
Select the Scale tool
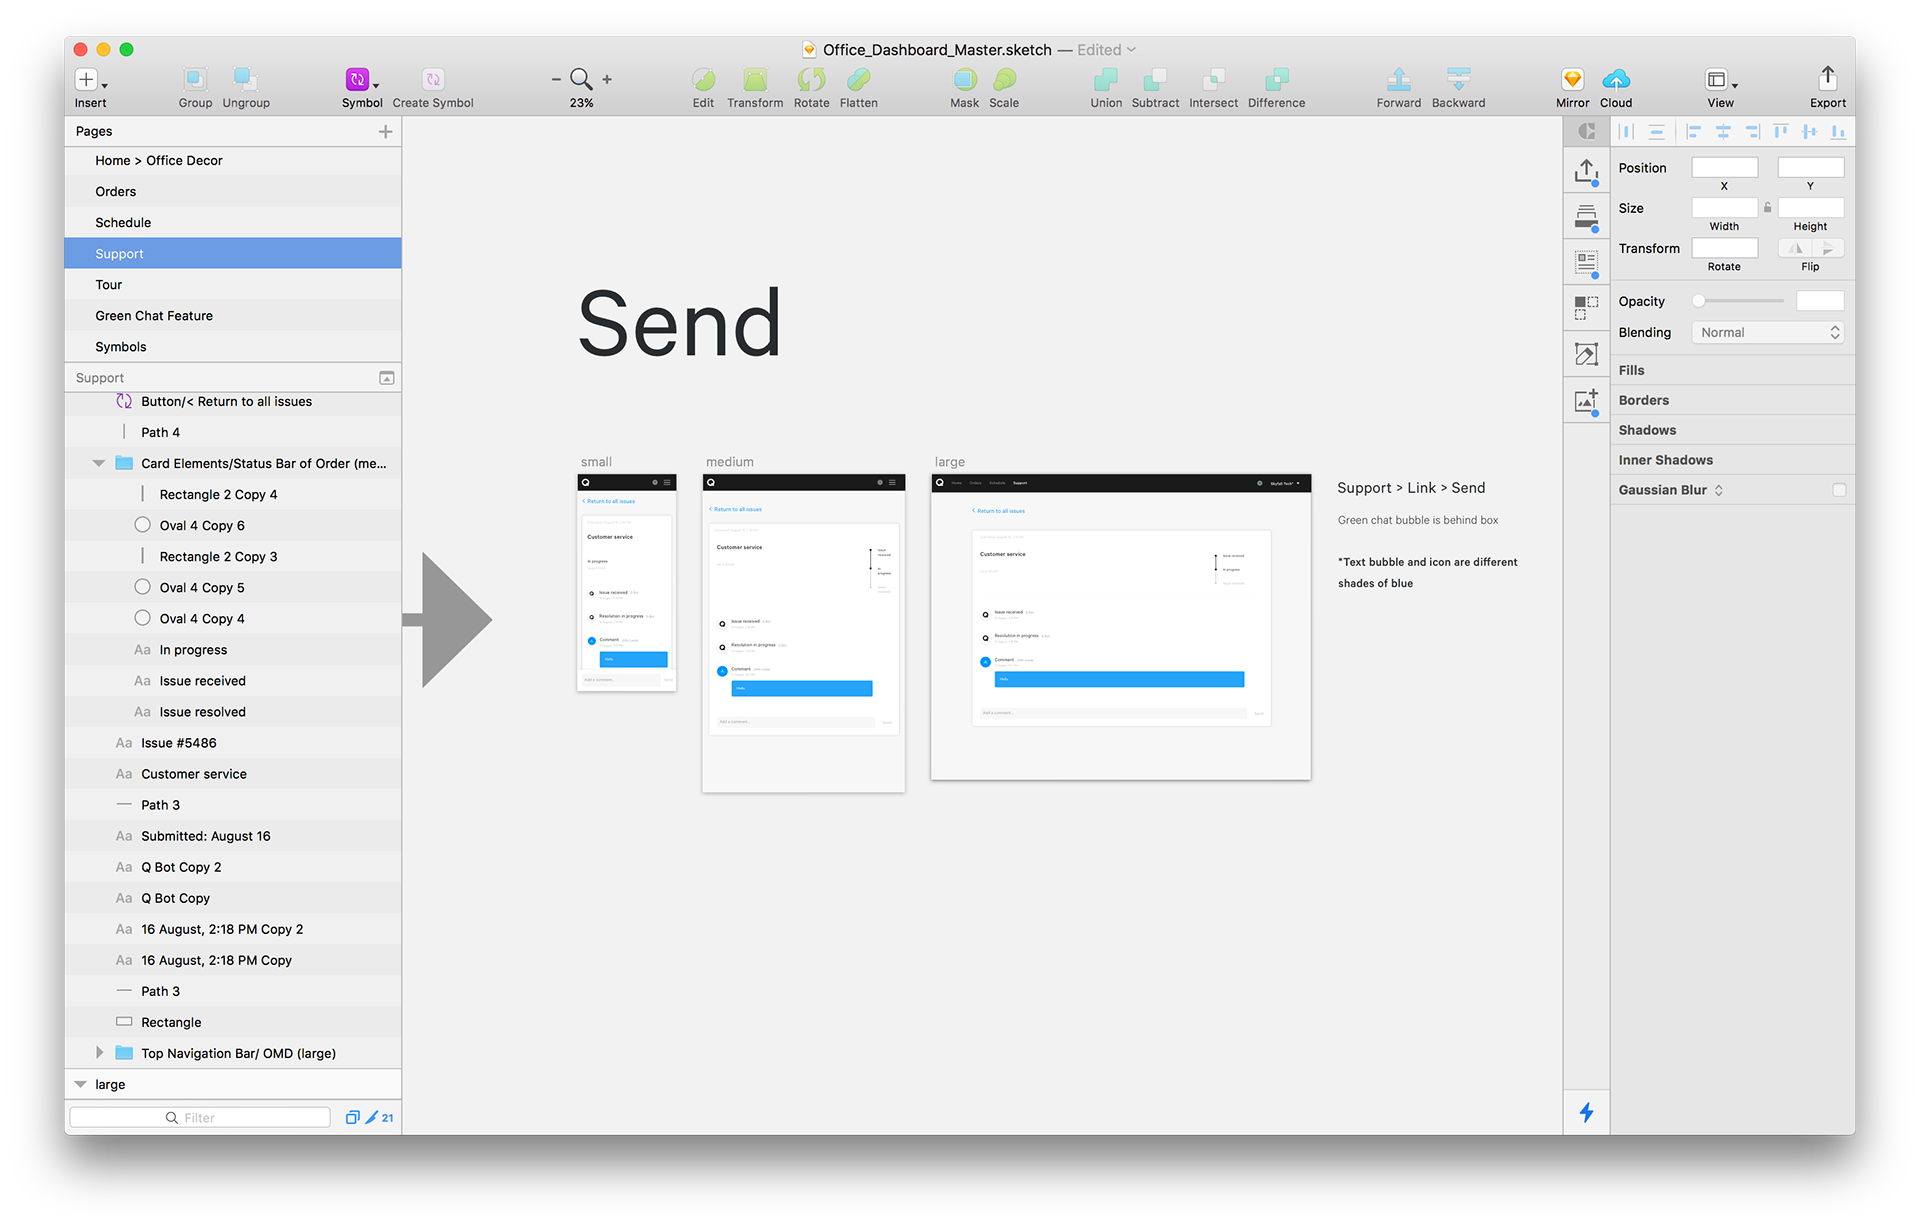tap(1004, 80)
